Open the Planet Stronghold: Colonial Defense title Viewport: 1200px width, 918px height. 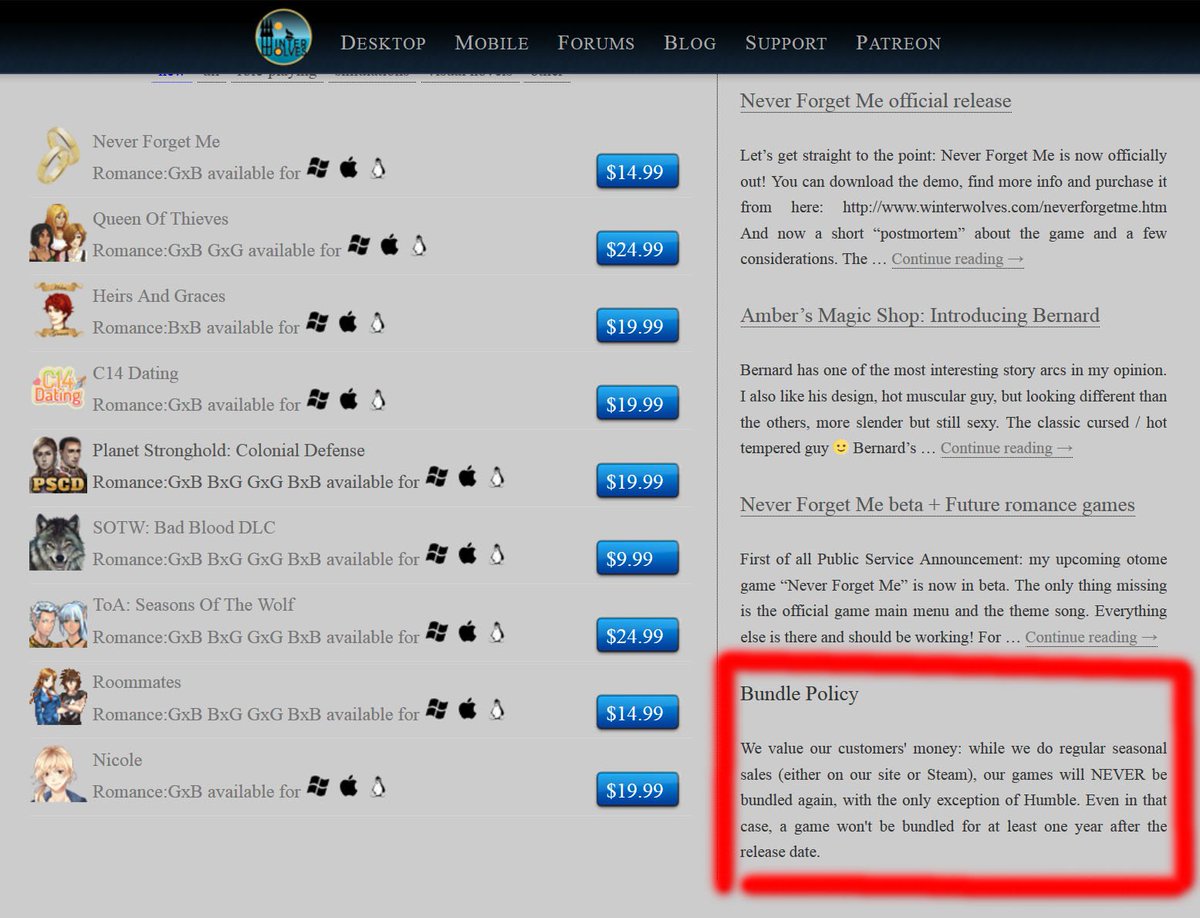click(x=228, y=450)
